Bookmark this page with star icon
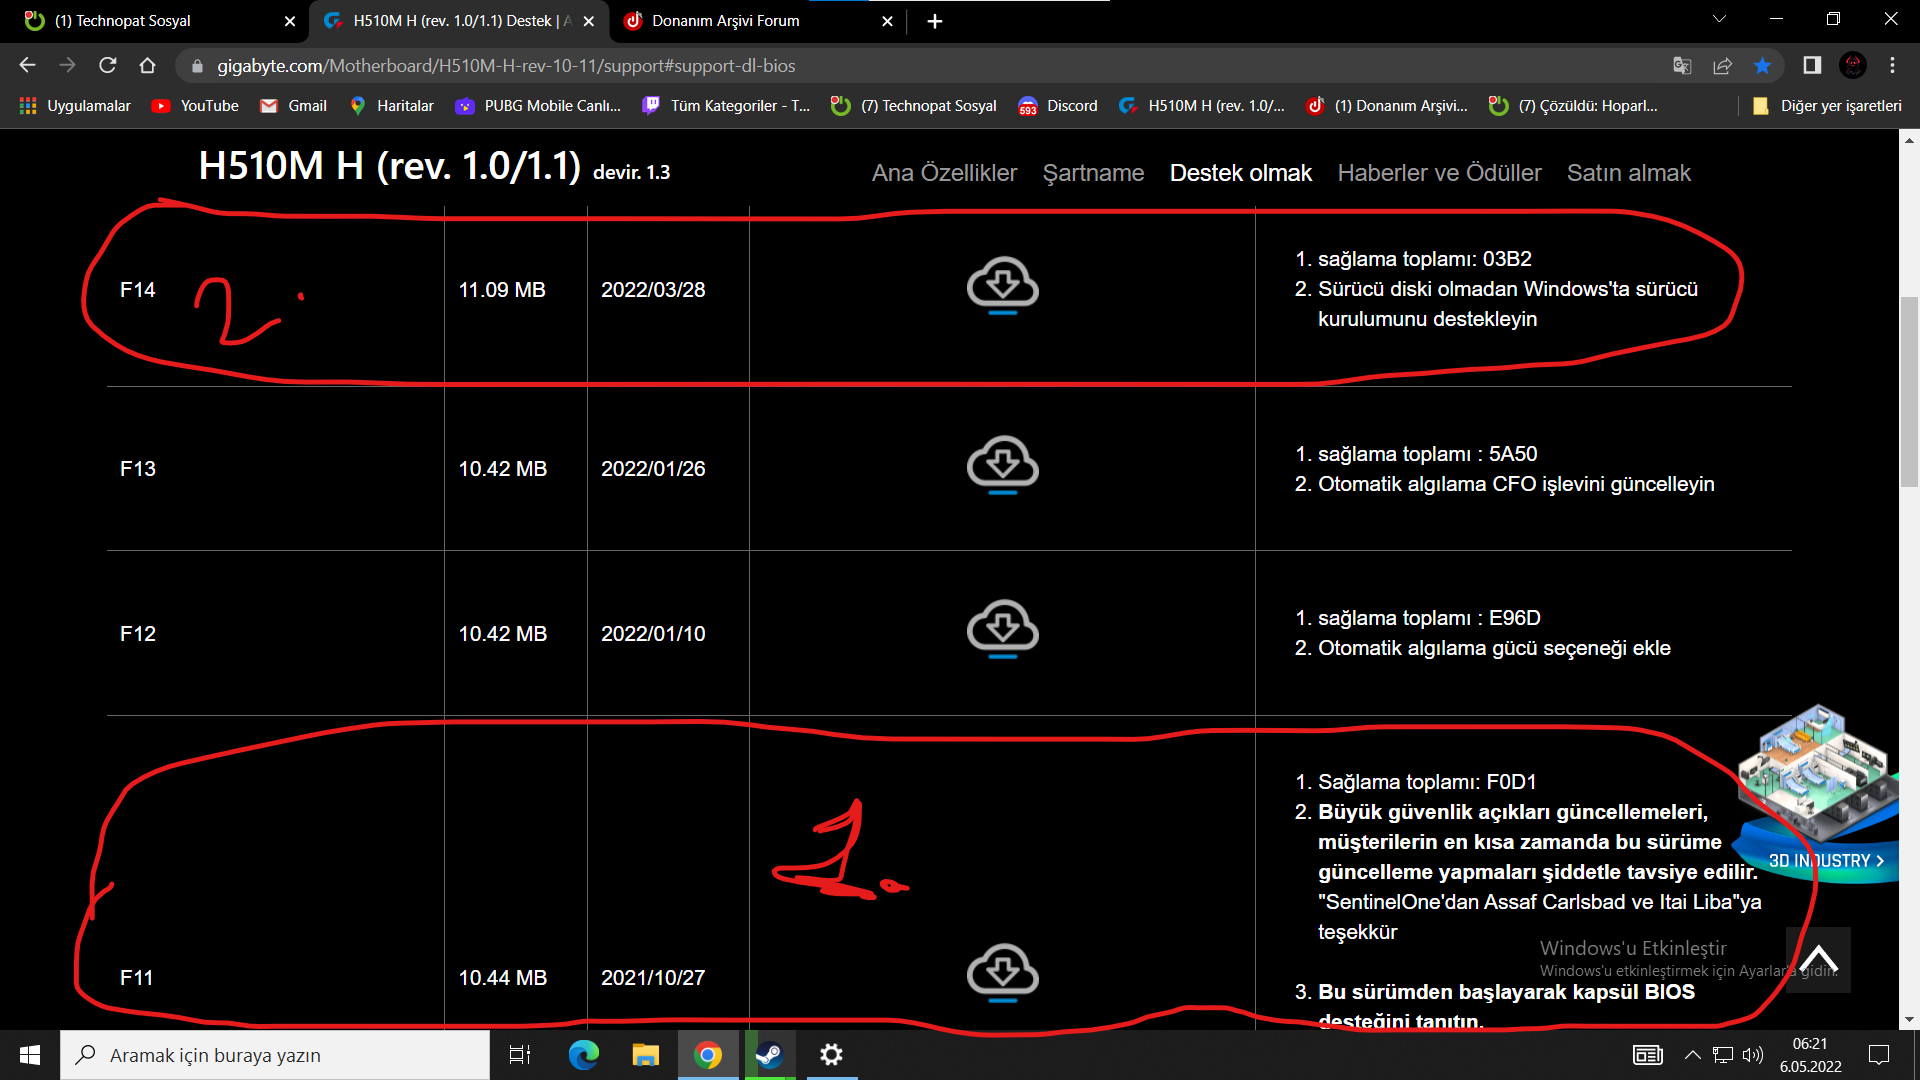Image resolution: width=1920 pixels, height=1080 pixels. click(x=1762, y=66)
